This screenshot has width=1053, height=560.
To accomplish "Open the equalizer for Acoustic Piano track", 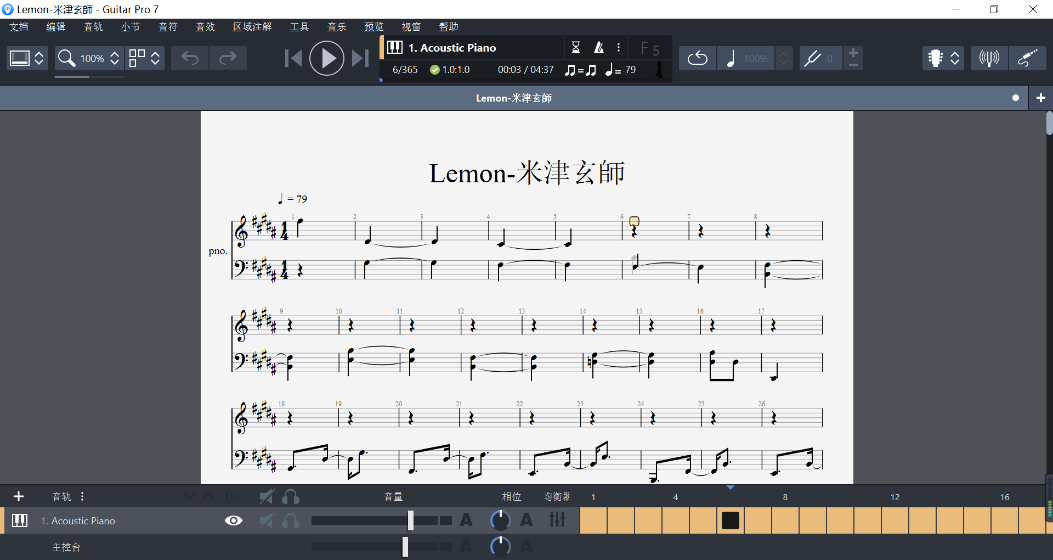I will click(x=557, y=520).
